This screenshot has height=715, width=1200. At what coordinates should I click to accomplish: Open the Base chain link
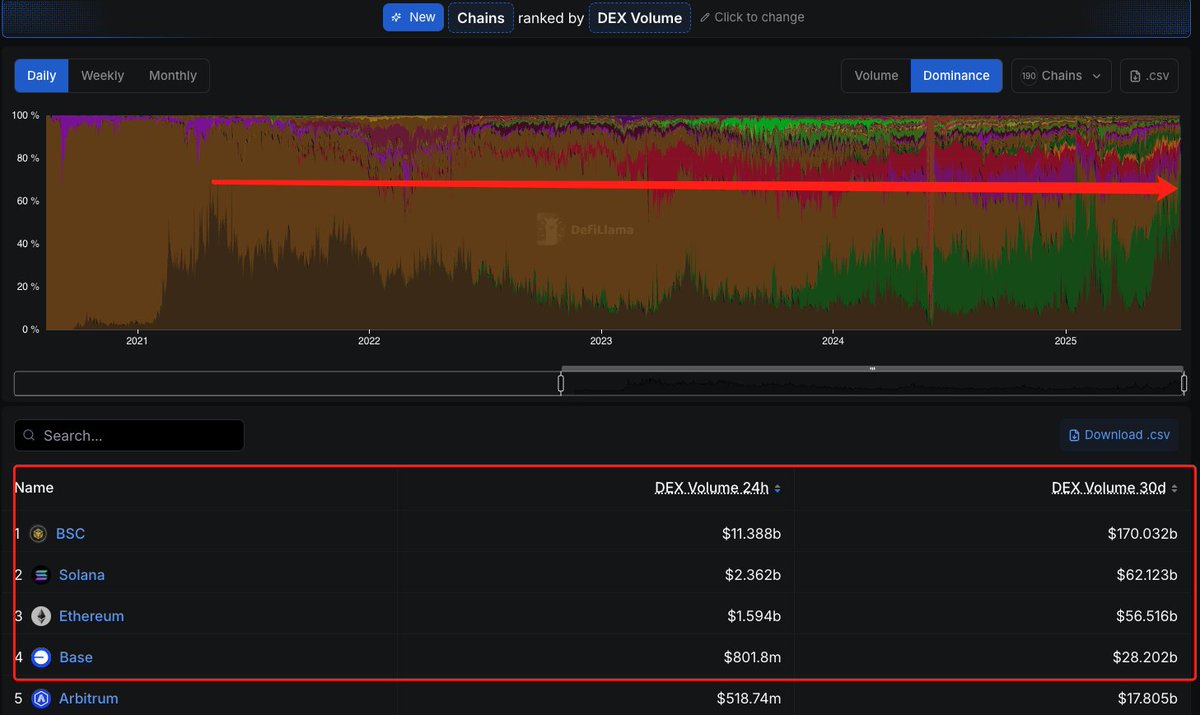pos(76,657)
